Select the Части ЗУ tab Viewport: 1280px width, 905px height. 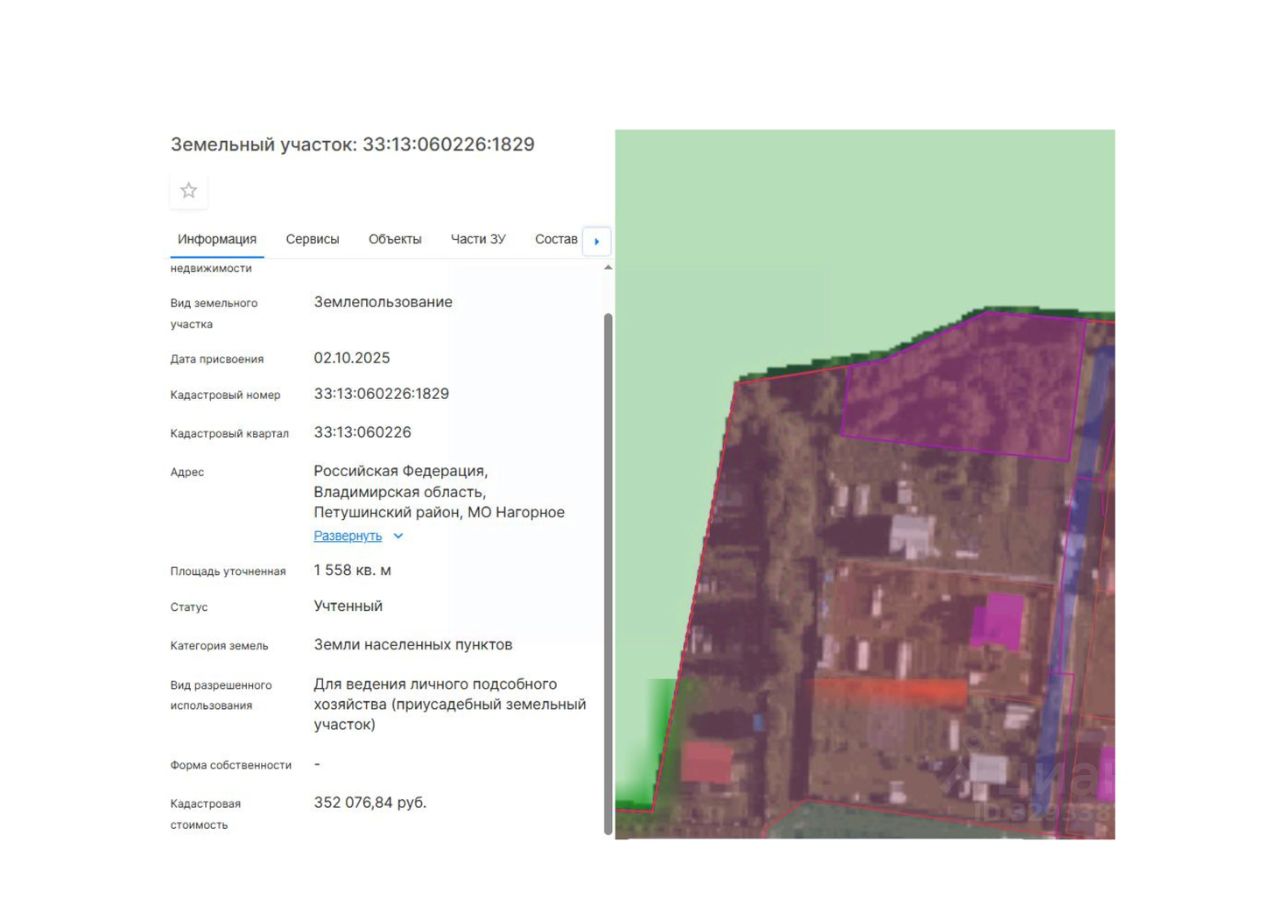(x=478, y=239)
